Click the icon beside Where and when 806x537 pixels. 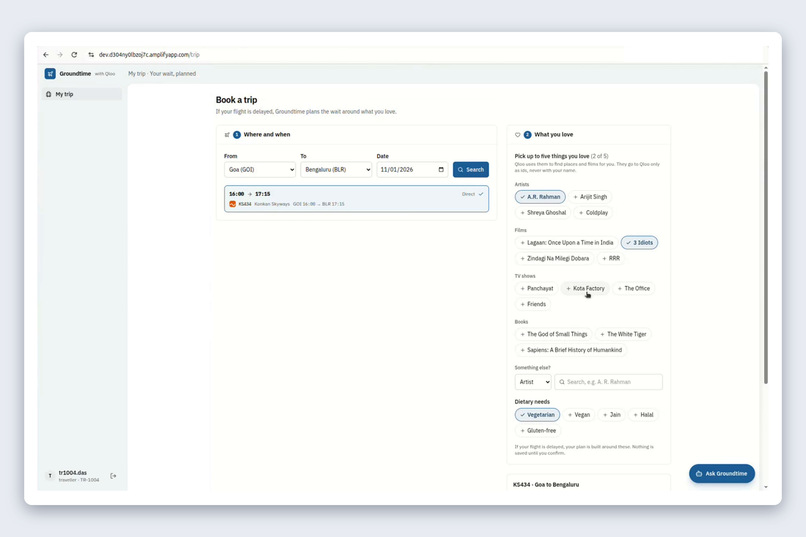point(227,135)
